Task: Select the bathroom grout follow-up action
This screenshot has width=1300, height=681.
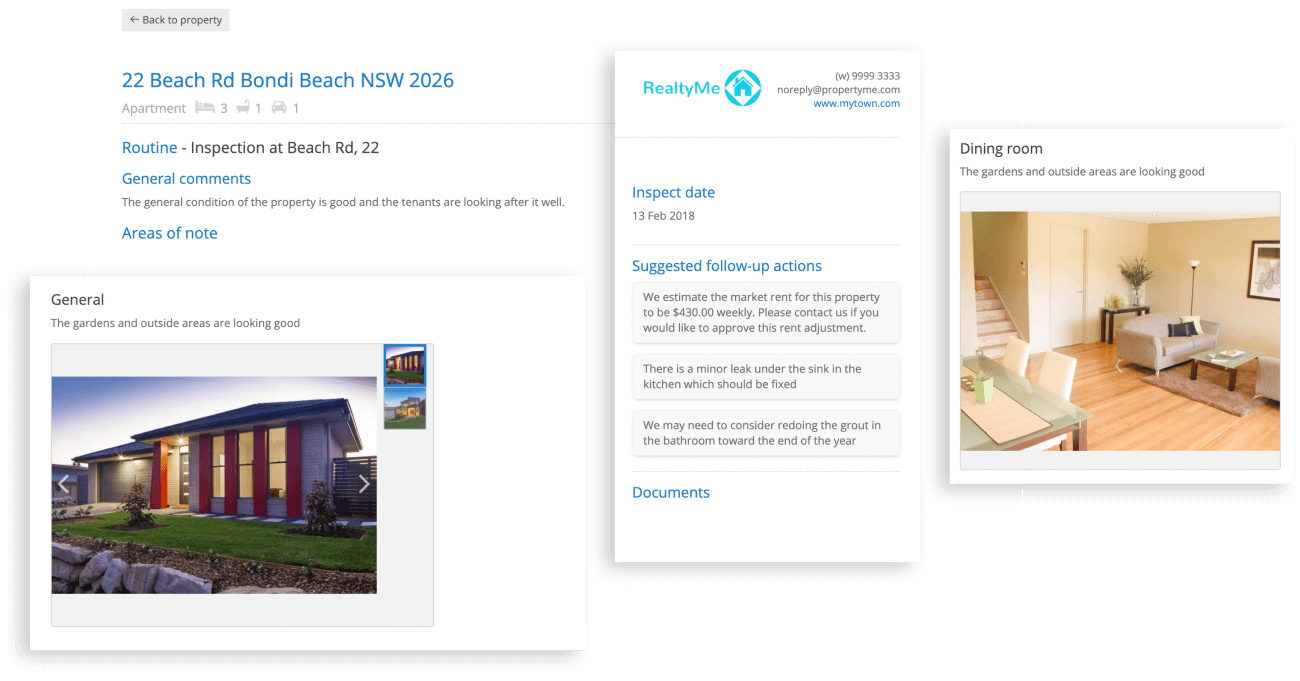Action: coord(766,433)
